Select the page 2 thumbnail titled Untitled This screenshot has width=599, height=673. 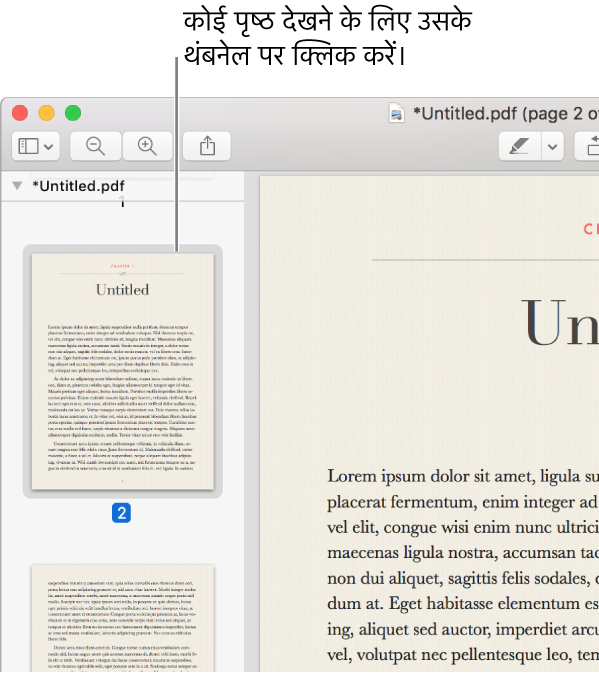[x=123, y=371]
